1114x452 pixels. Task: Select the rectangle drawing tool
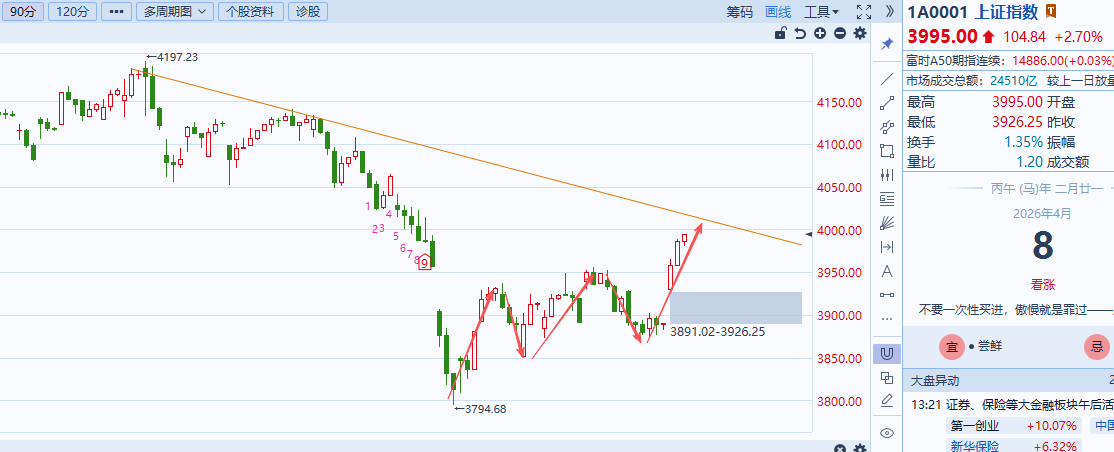(x=886, y=151)
